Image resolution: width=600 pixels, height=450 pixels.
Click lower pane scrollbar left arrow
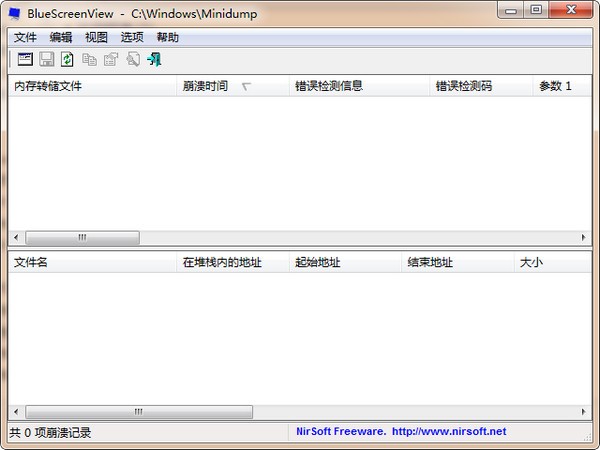16,412
